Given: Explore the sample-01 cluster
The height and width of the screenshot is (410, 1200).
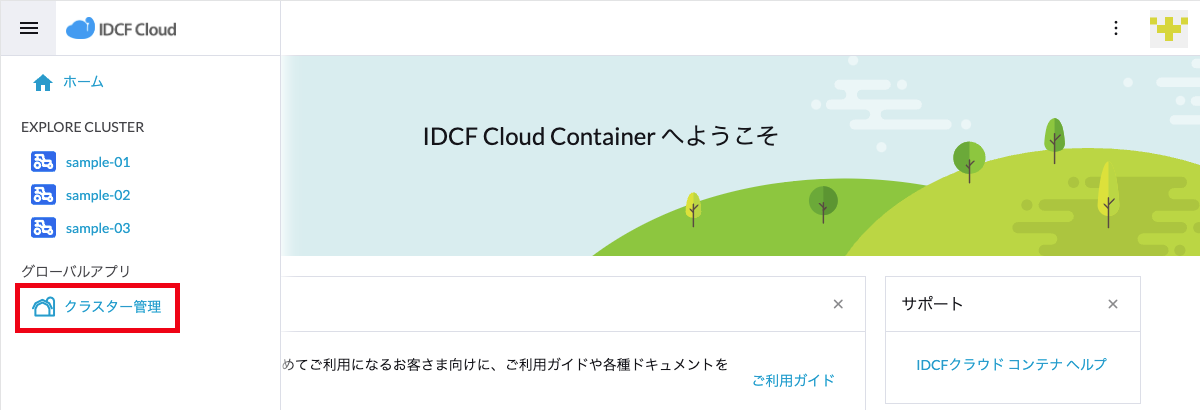Looking at the screenshot, I should point(98,161).
